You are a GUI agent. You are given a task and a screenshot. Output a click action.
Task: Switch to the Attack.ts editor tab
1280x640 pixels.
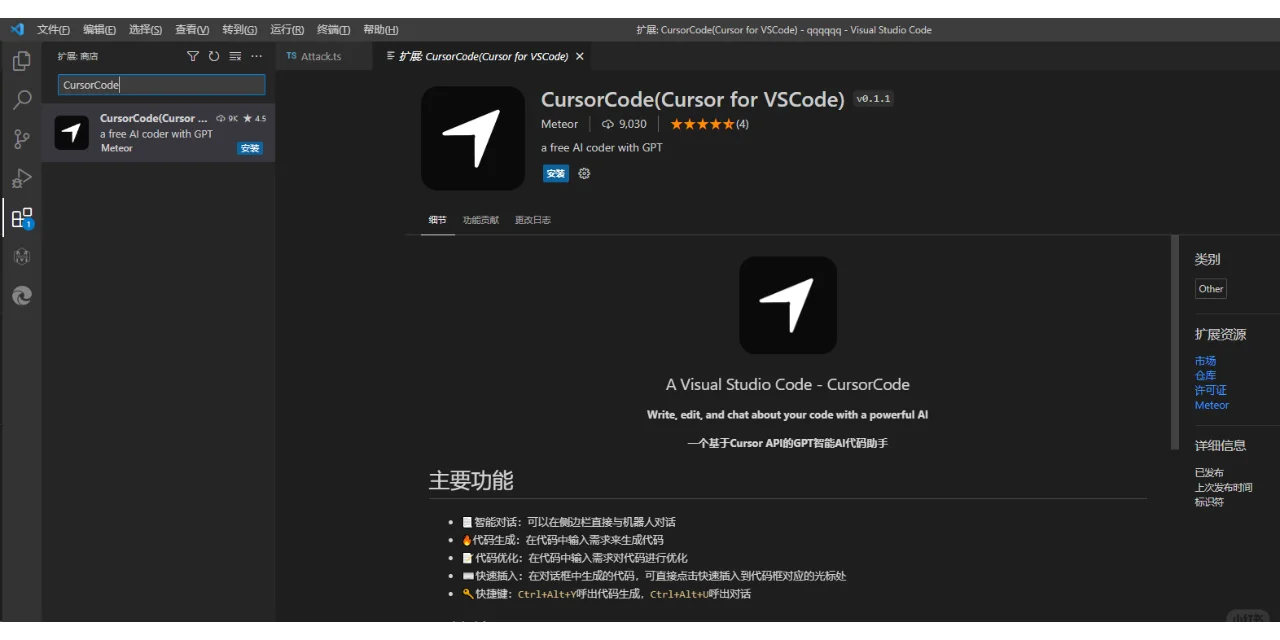pos(324,57)
